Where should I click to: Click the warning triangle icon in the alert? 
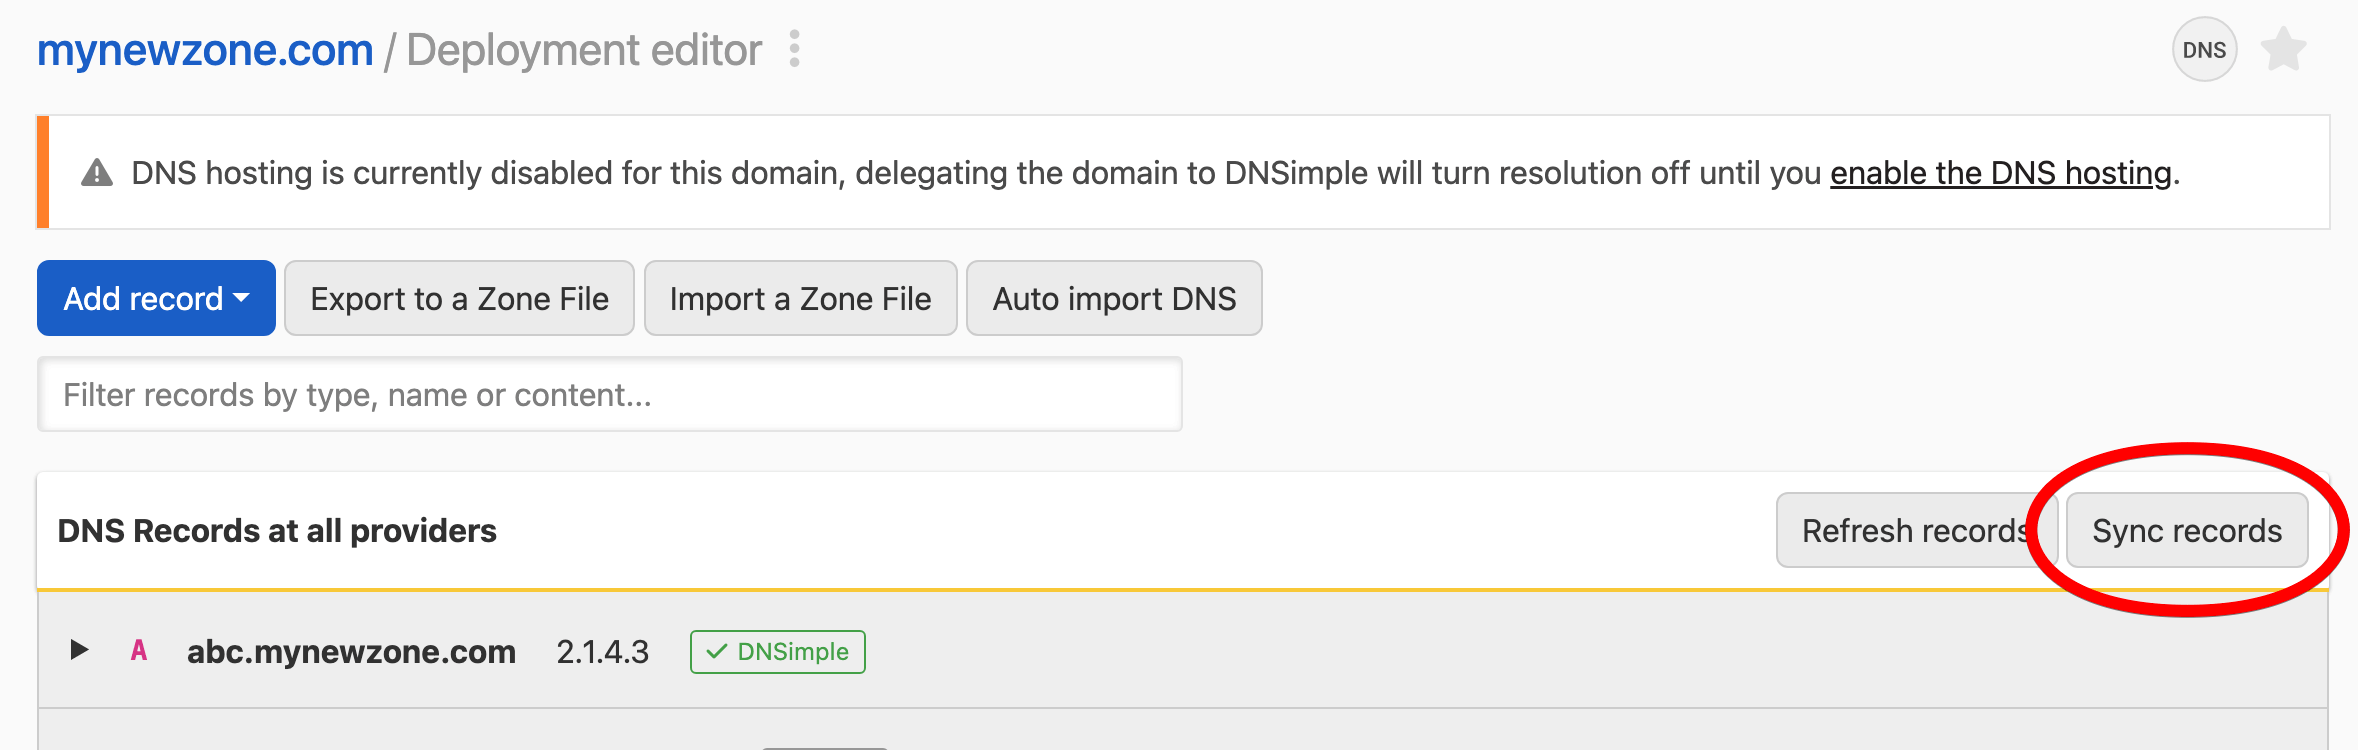(97, 173)
